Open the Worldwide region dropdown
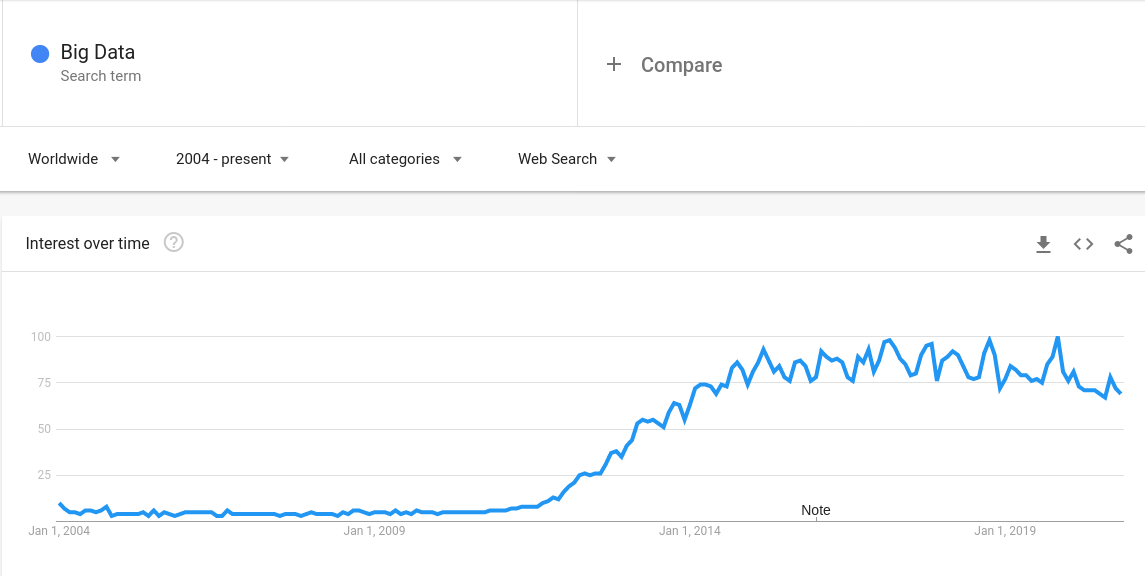The width and height of the screenshot is (1145, 576). pos(74,159)
